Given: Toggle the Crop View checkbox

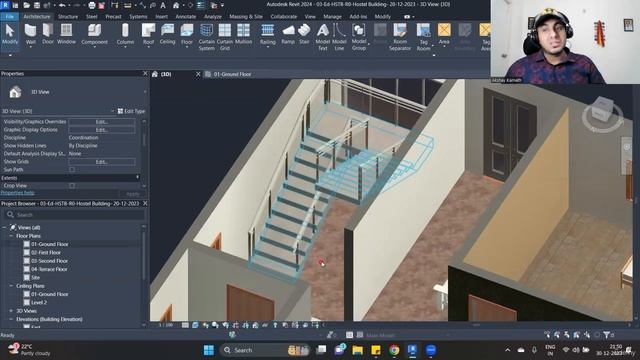Looking at the screenshot, I should (72, 186).
